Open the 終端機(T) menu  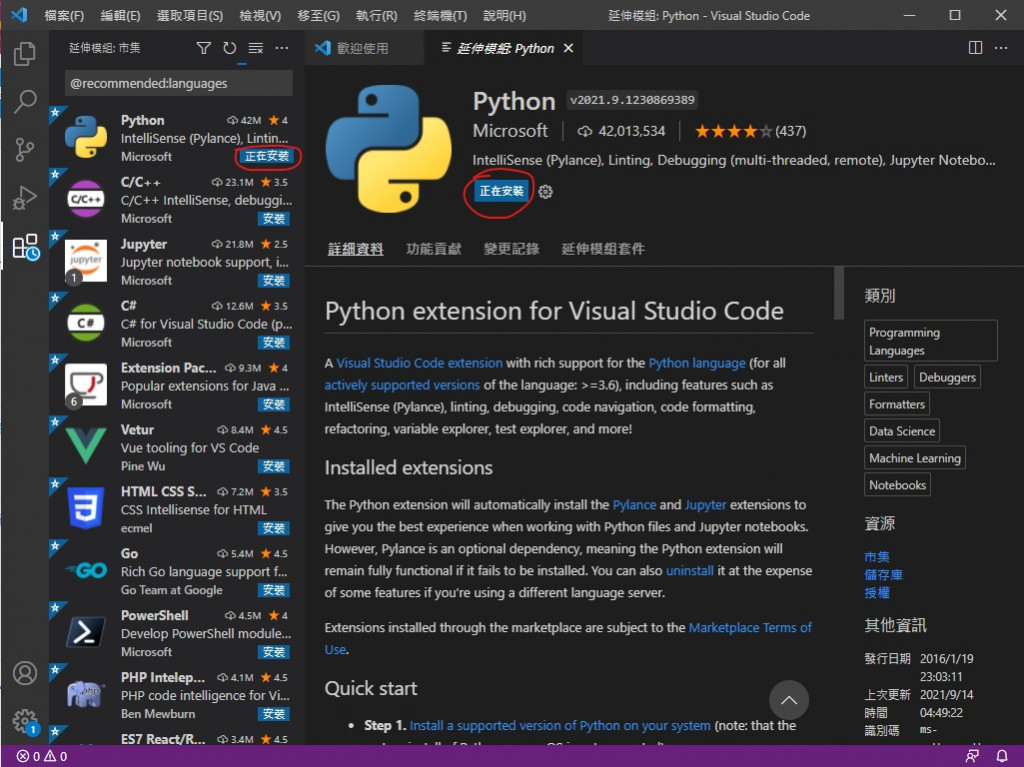441,15
